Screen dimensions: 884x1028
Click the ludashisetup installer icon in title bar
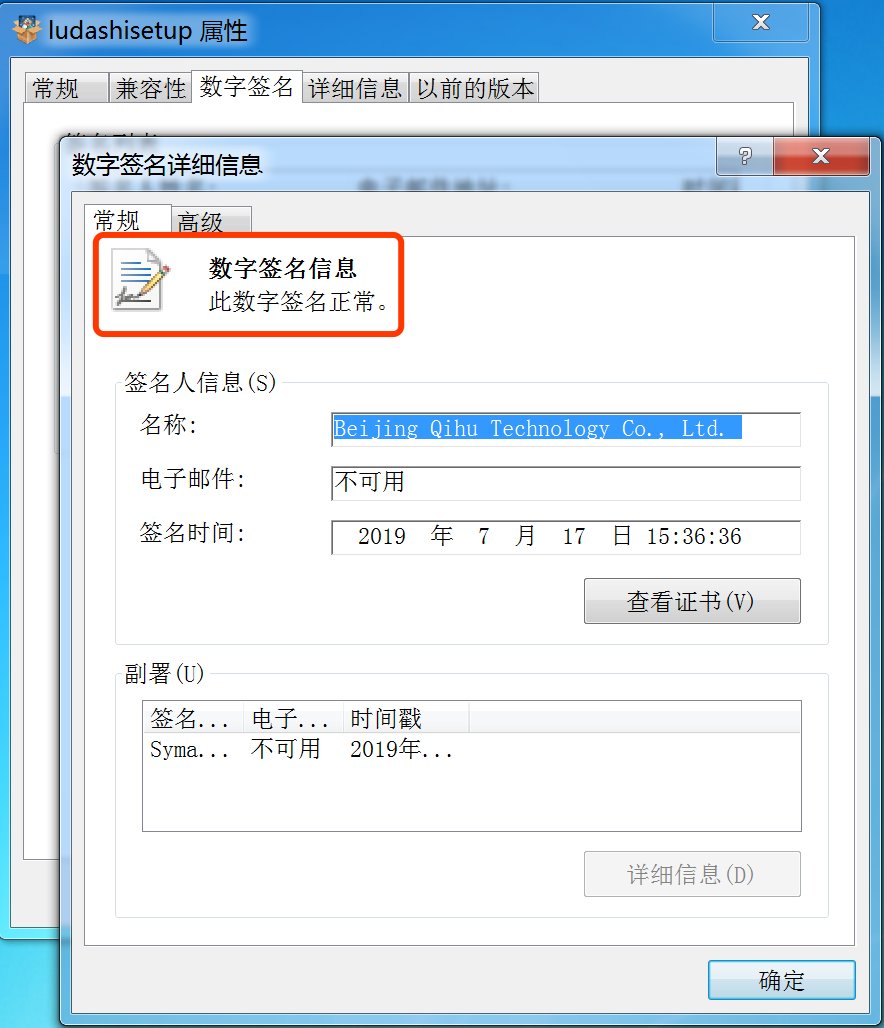coord(26,30)
